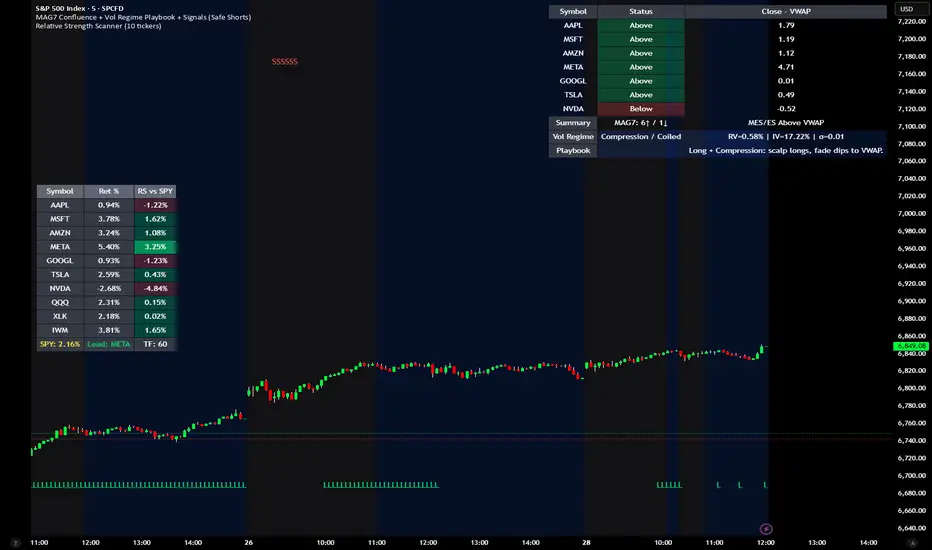Click the 'Long + Compression' playbook text
The width and height of the screenshot is (932, 550).
786,150
